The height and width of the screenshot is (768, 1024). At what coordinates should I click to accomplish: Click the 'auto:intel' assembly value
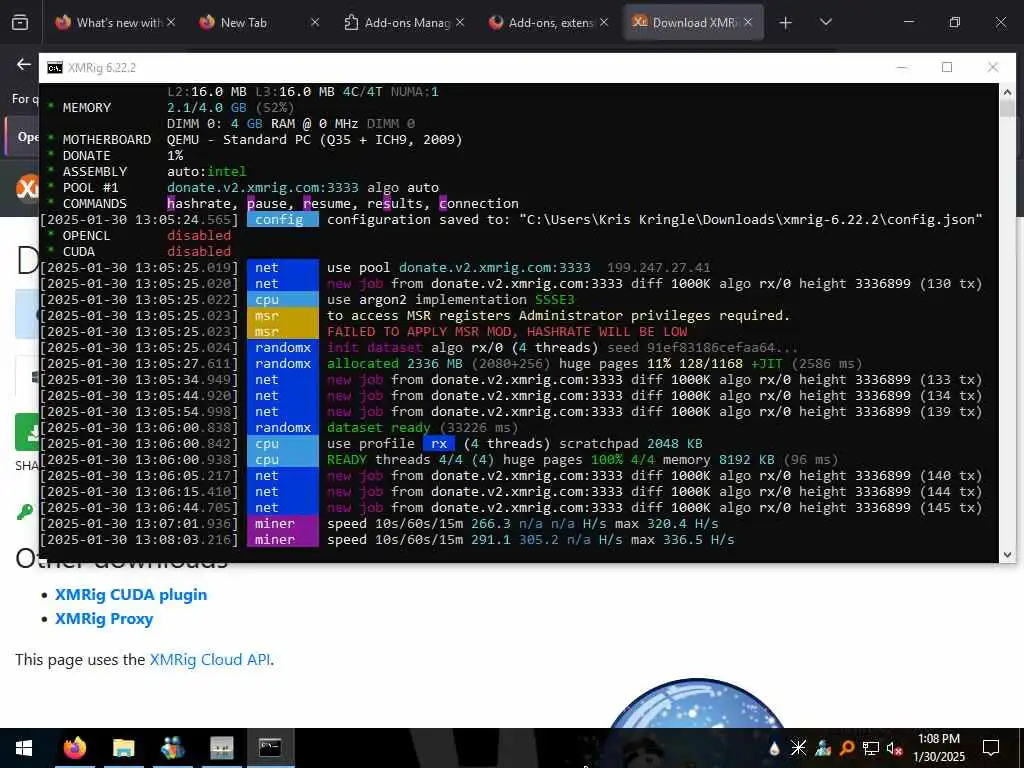click(206, 172)
